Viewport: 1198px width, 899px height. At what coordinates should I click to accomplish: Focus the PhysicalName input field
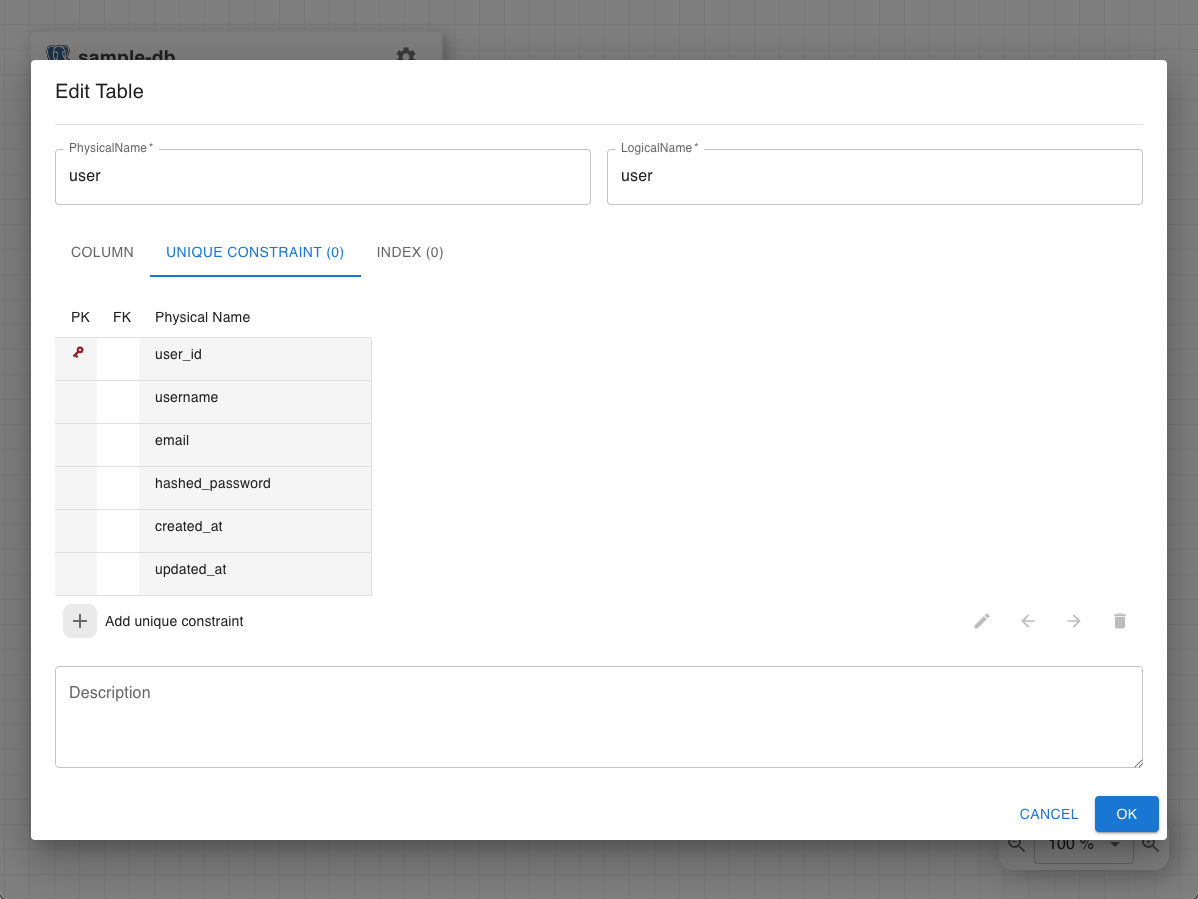[322, 176]
